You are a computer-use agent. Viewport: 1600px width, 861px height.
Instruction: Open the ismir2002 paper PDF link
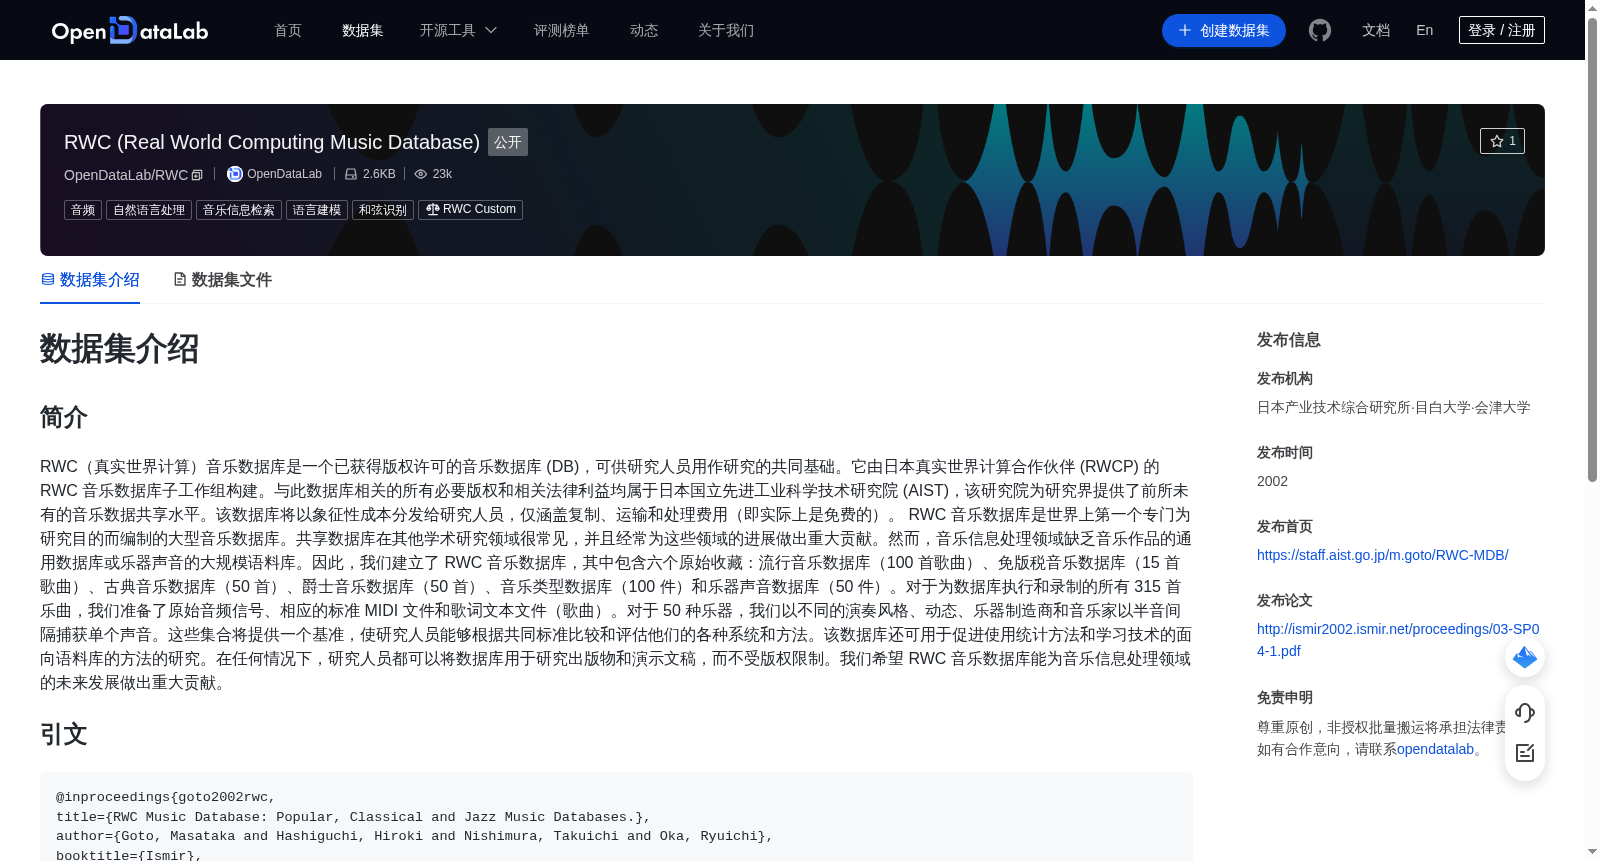coord(1398,640)
